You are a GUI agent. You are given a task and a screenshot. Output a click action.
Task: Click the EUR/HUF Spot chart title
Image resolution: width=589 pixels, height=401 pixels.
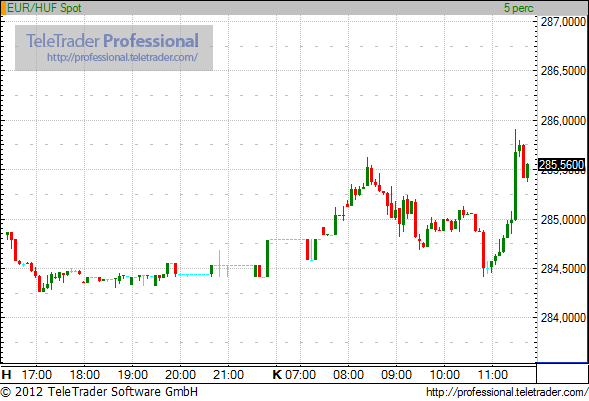pyautogui.click(x=44, y=8)
